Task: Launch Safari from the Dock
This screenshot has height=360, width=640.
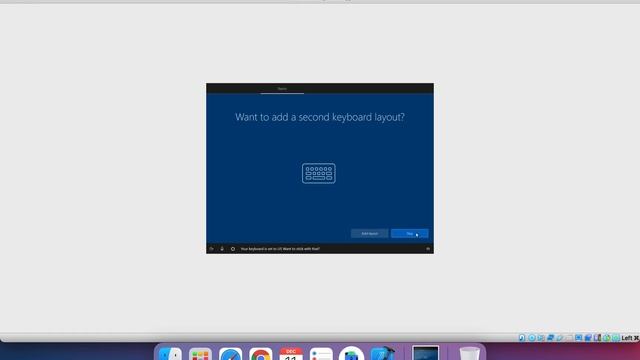Action: [230, 353]
